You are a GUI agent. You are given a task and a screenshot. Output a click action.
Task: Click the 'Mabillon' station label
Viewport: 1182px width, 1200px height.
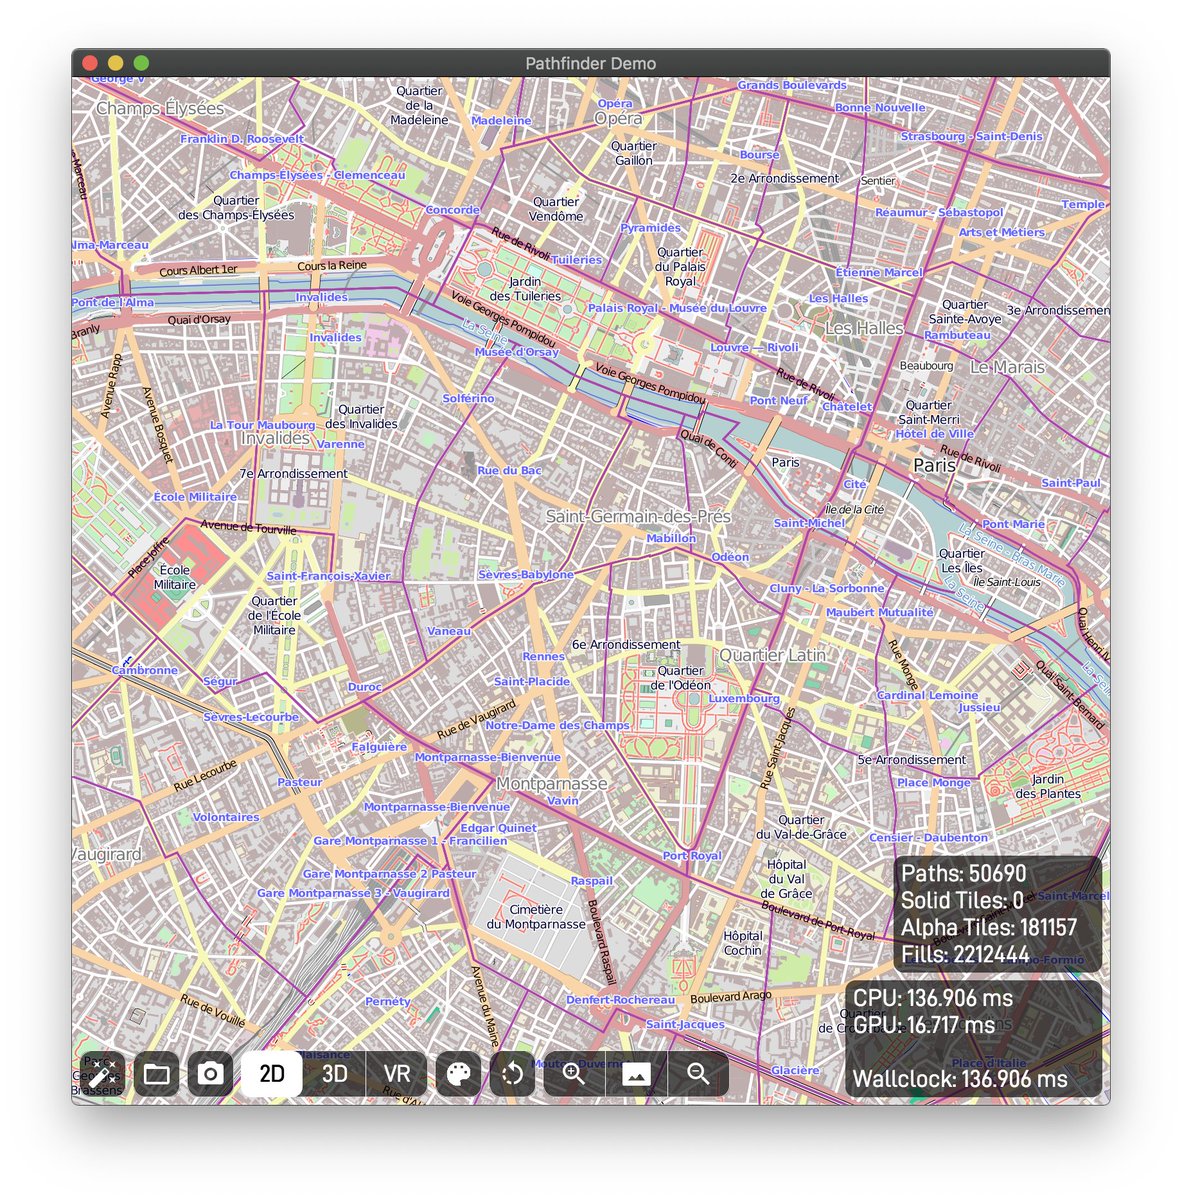pyautogui.click(x=671, y=538)
